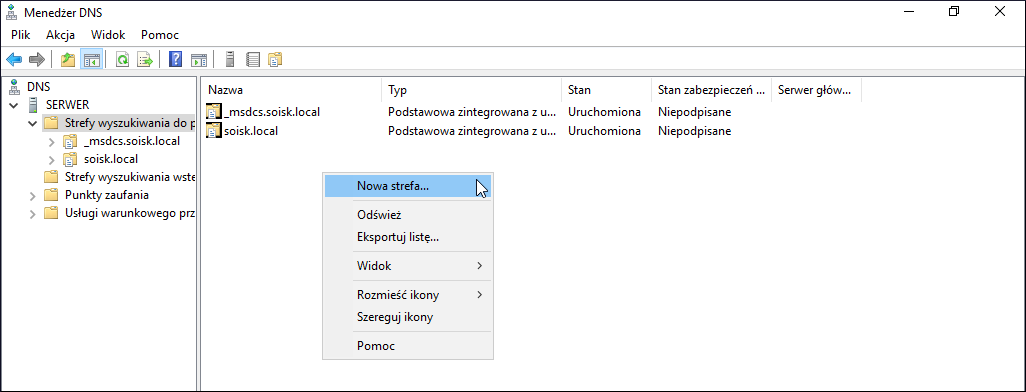Expand the Punkty zaufania node

[x=33, y=196]
